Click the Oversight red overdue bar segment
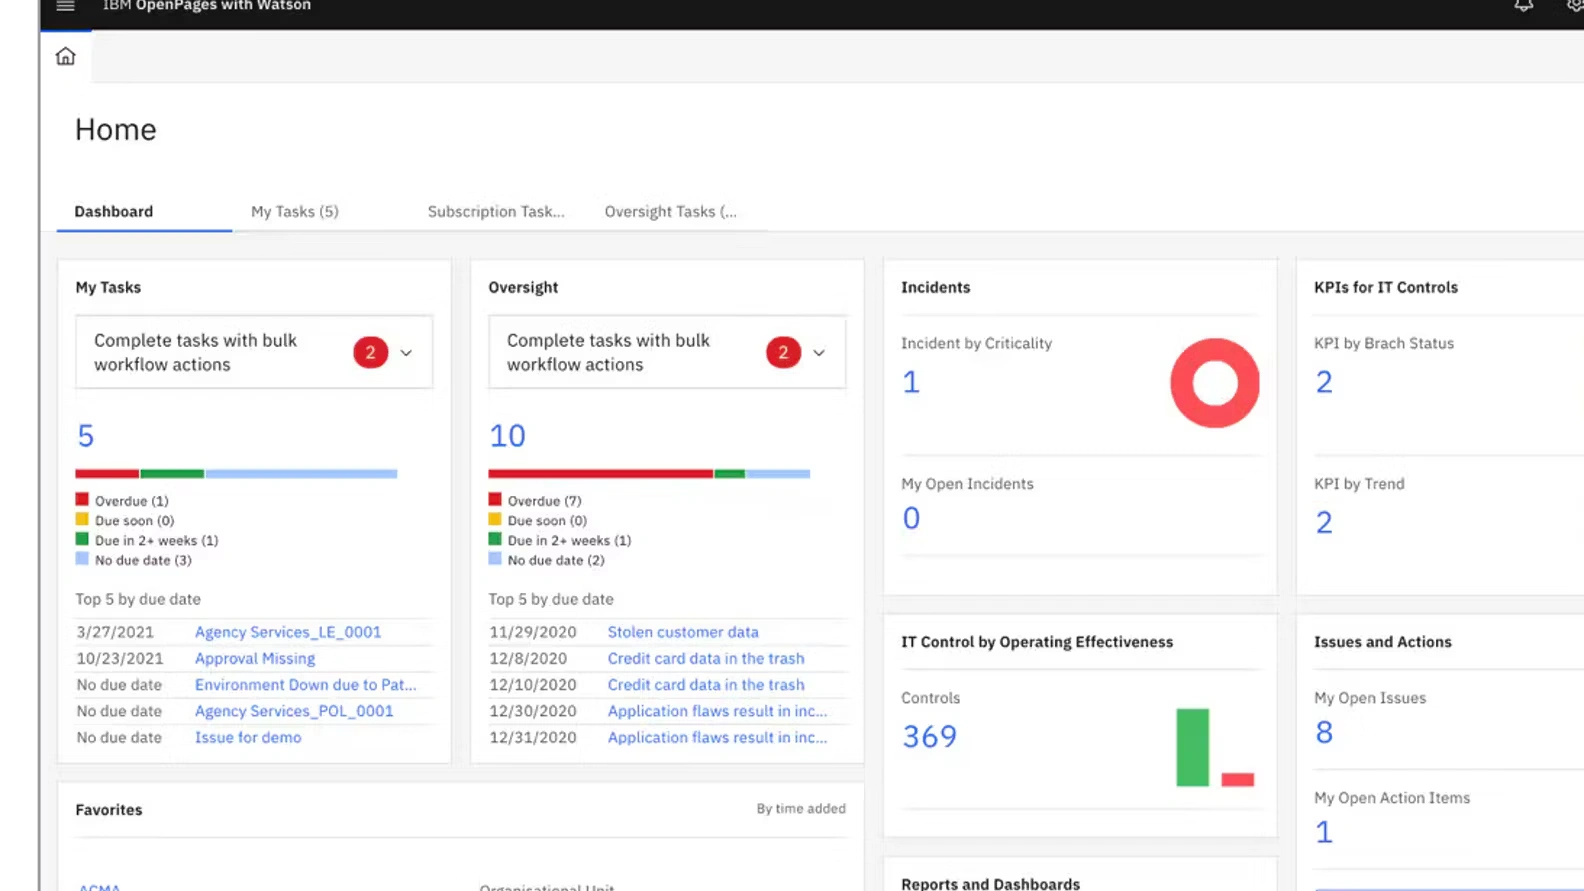 [x=600, y=474]
